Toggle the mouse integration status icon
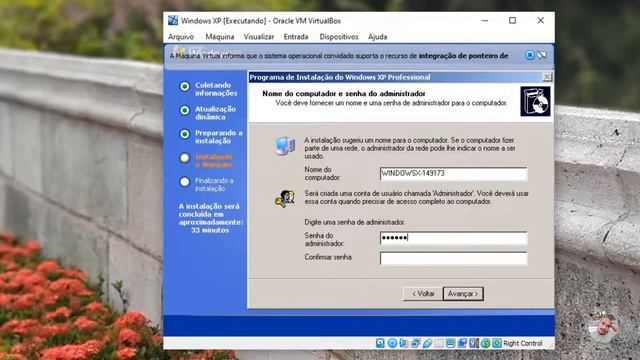The height and width of the screenshot is (360, 640). pos(485,343)
